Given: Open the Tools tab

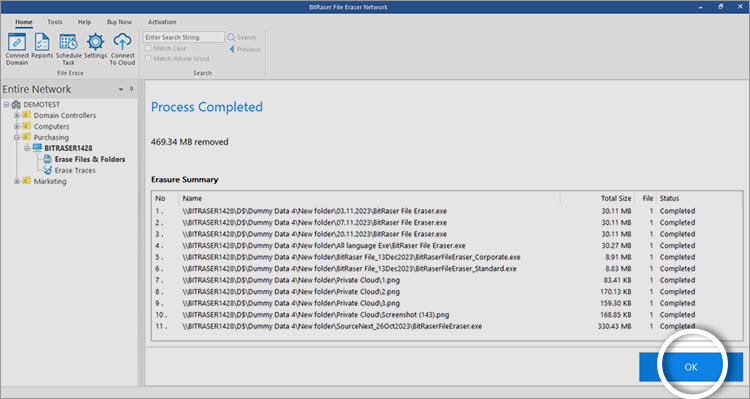Looking at the screenshot, I should point(55,22).
